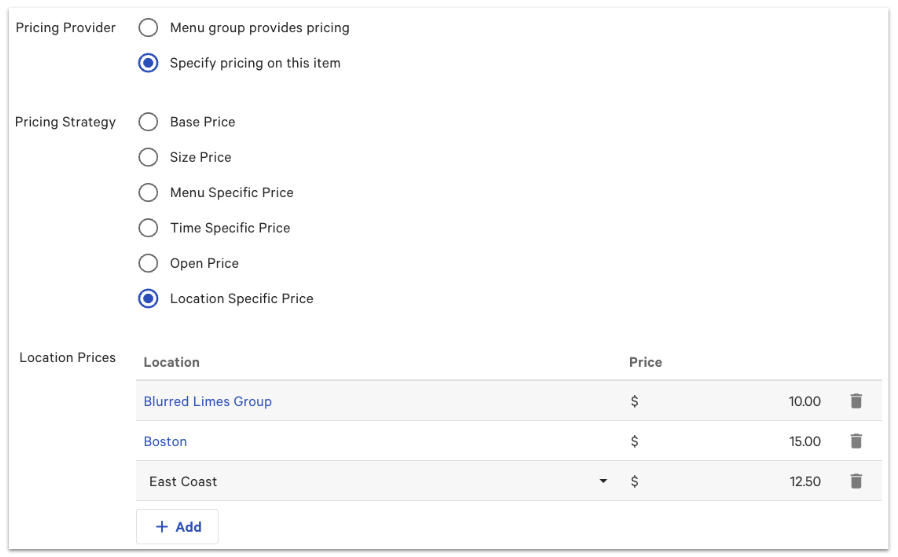Delete the Blurred Limes Group price row
Screen dimensions: 898x557
pos(856,401)
